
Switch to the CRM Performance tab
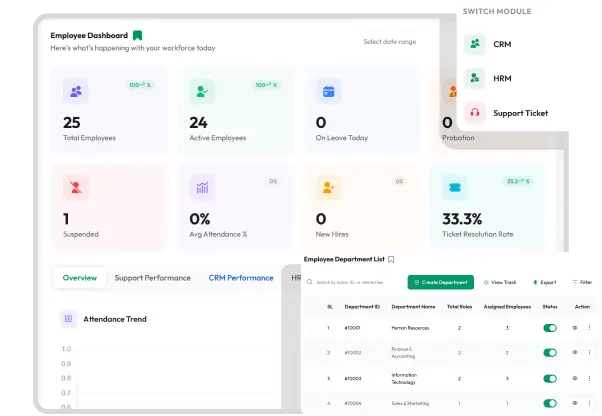pos(241,278)
